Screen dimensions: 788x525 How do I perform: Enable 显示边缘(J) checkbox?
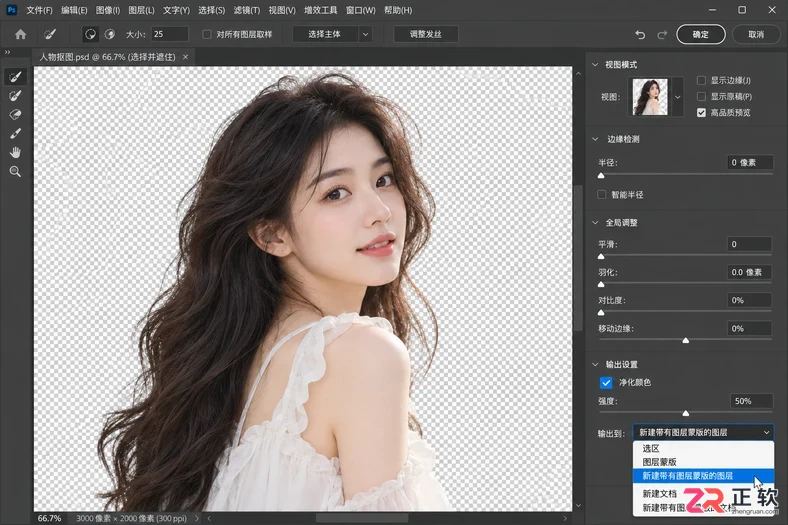click(702, 80)
